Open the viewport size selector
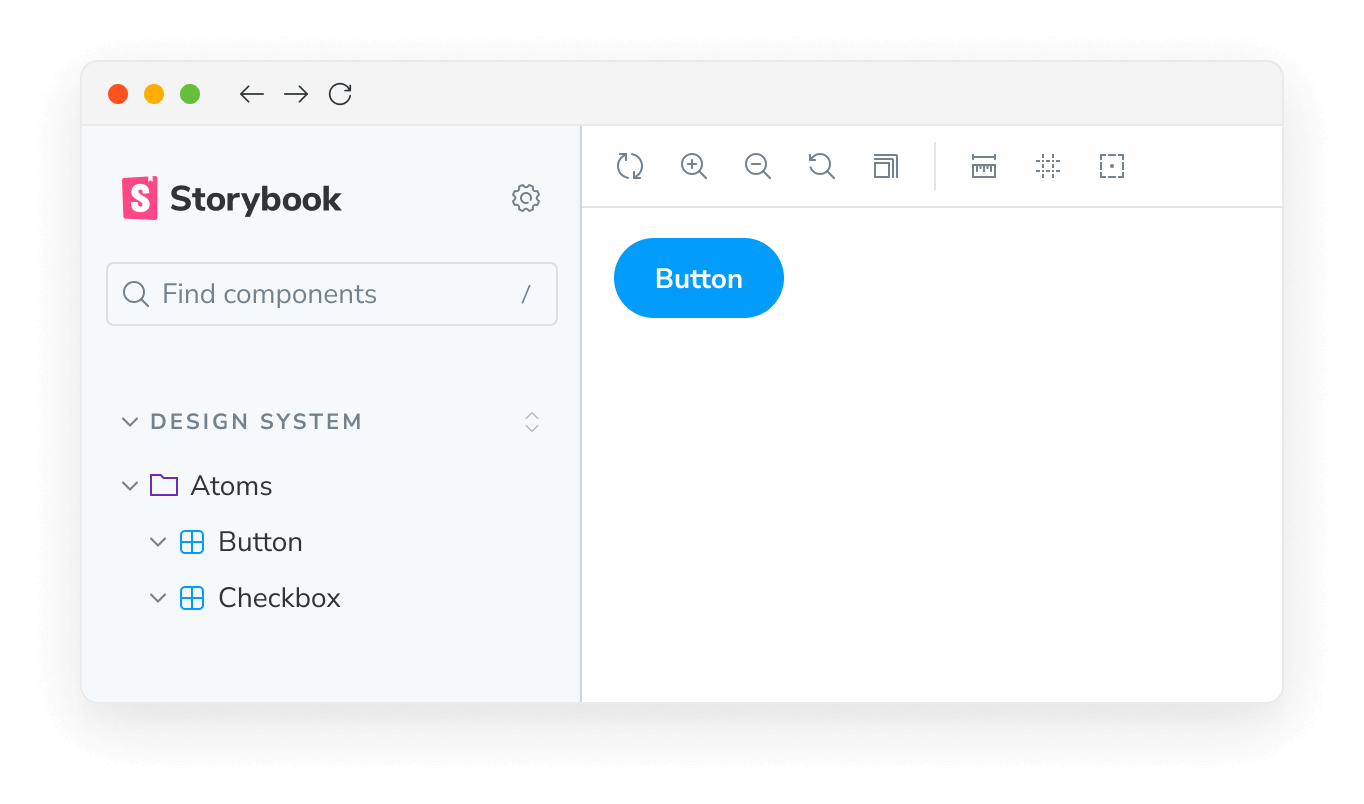 (x=885, y=166)
